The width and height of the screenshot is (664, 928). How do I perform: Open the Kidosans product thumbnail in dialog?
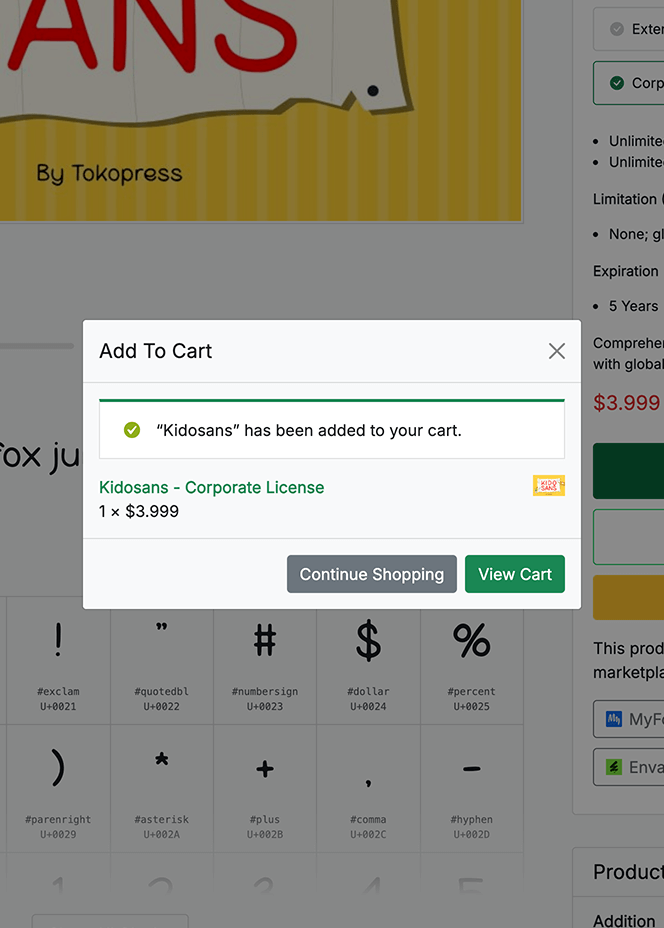549,485
